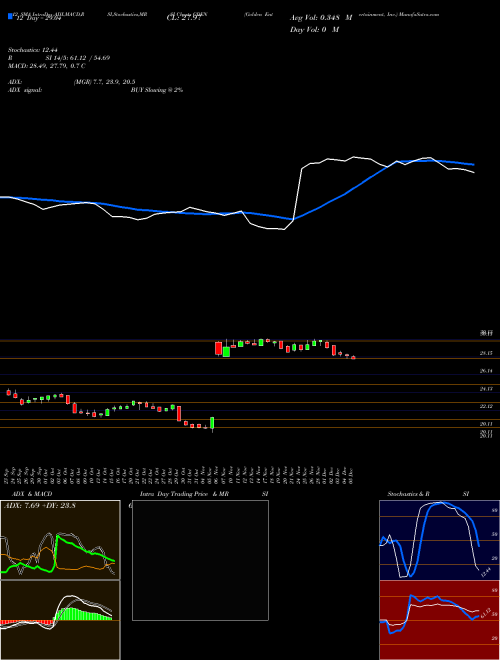Click the "BUY Slowing @ 2%" signal text
The height and width of the screenshot is (660, 500).
[x=157, y=90]
